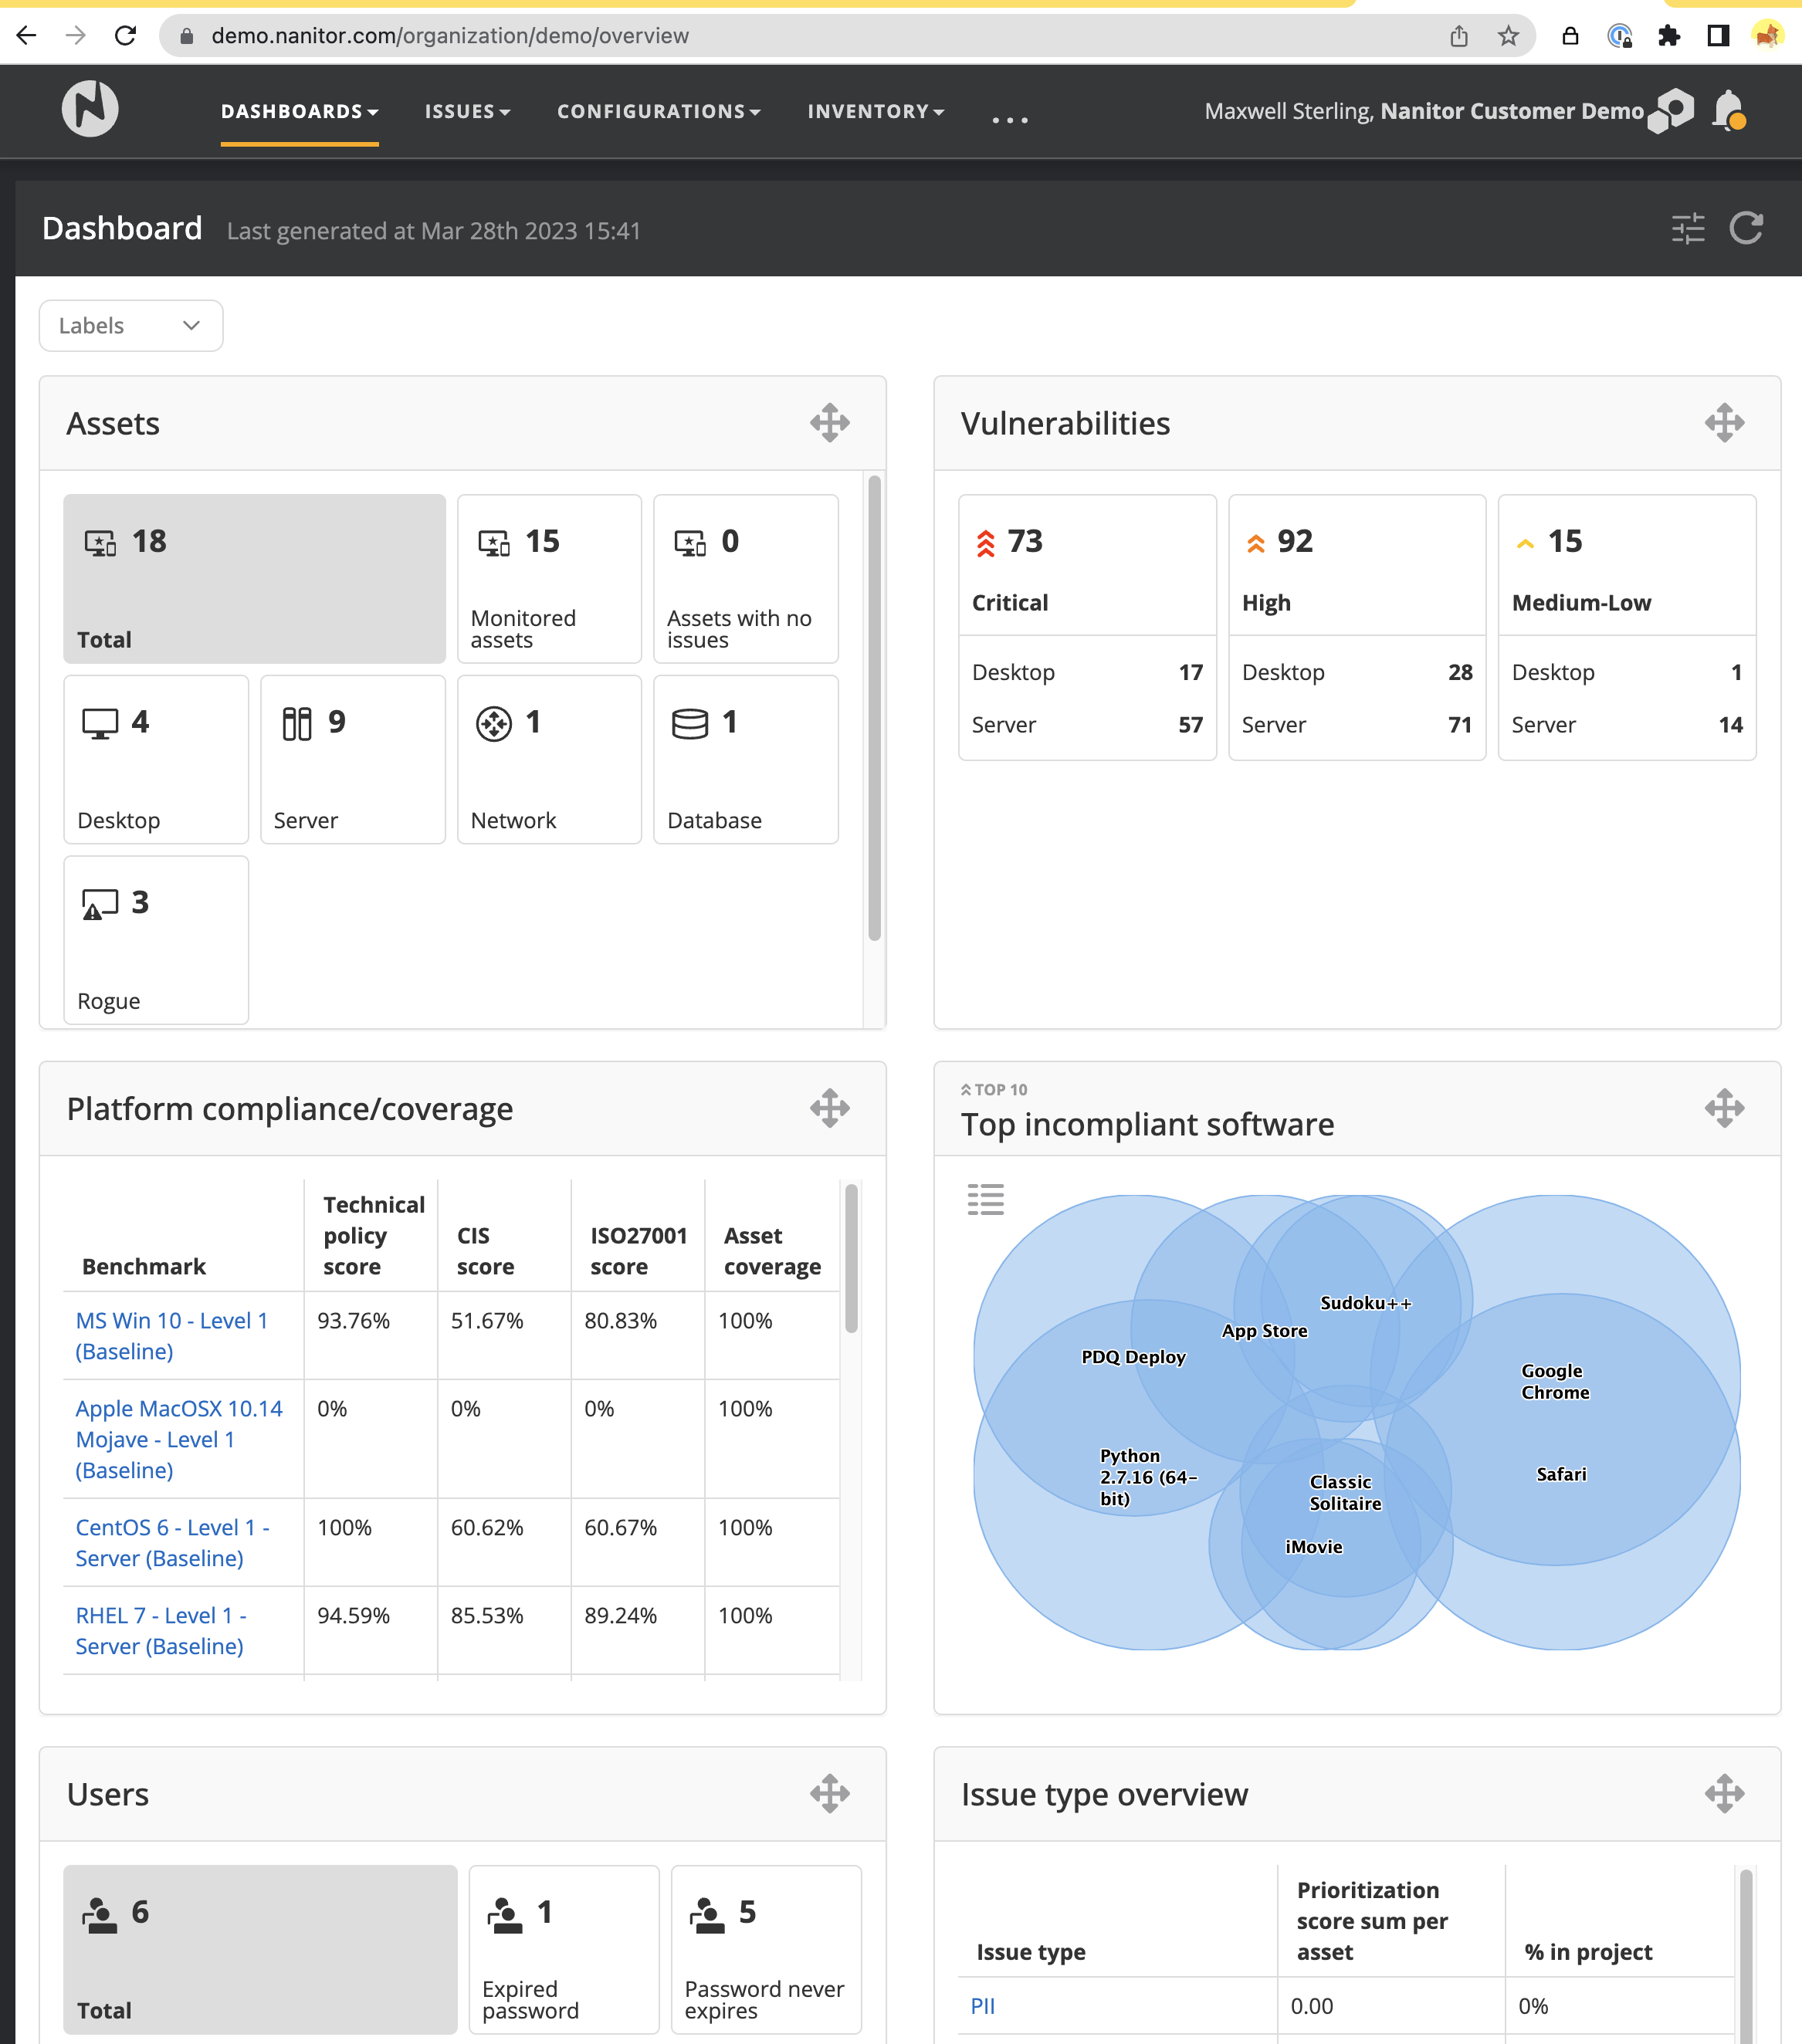The image size is (1802, 2044).
Task: Open dashboard filter settings sliders icon
Action: (x=1688, y=228)
